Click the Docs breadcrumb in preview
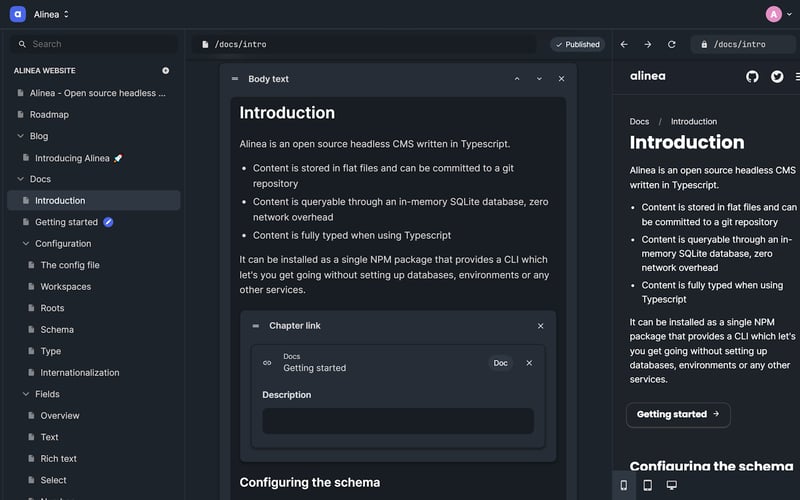Viewport: 800px width, 500px height. [639, 121]
